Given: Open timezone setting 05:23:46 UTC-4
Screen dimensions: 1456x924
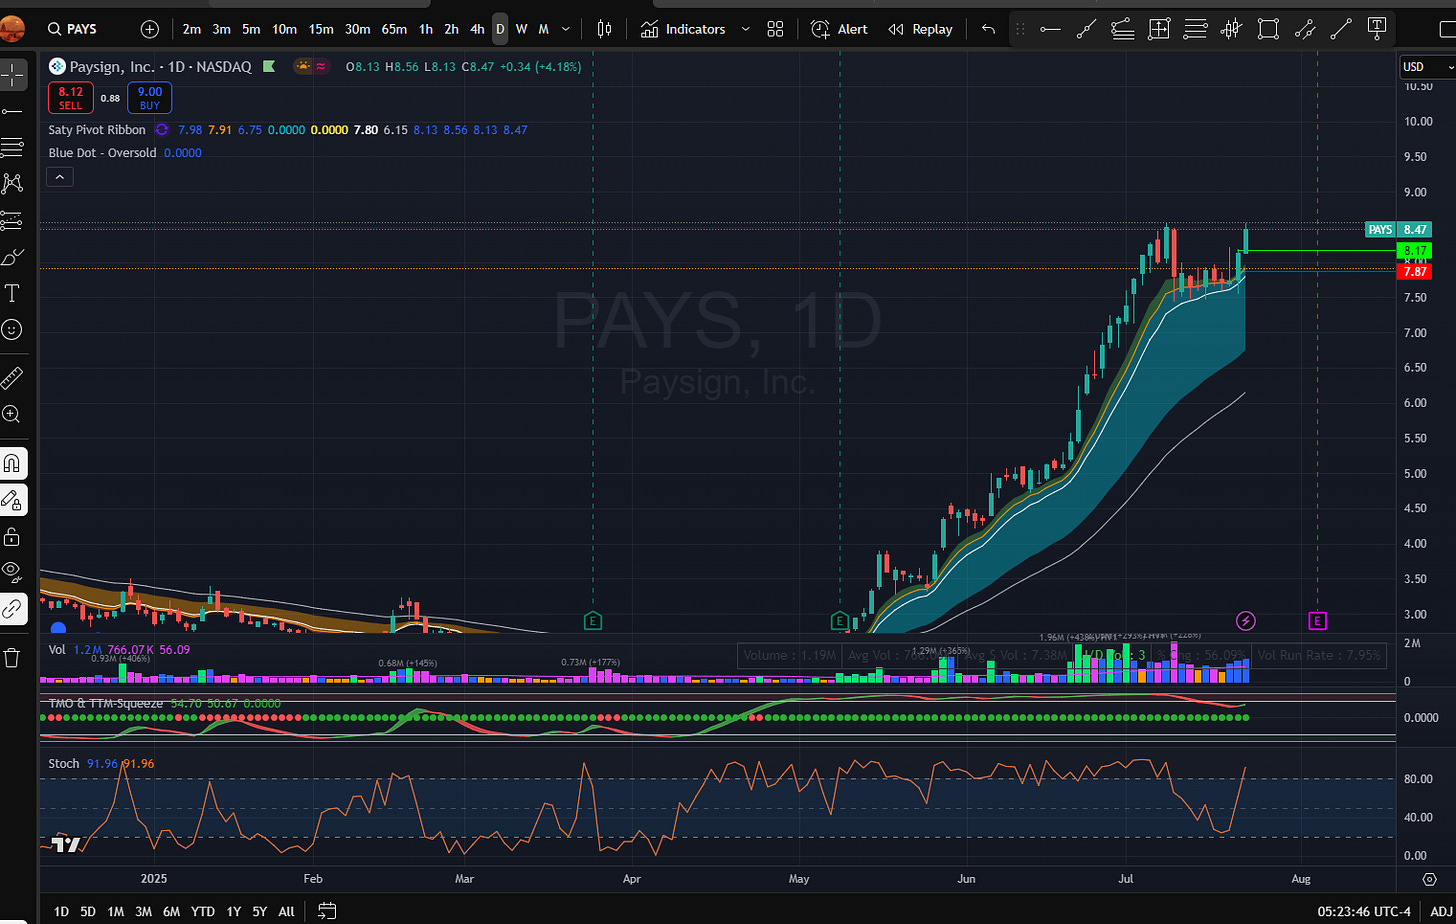Looking at the screenshot, I should click(1364, 911).
